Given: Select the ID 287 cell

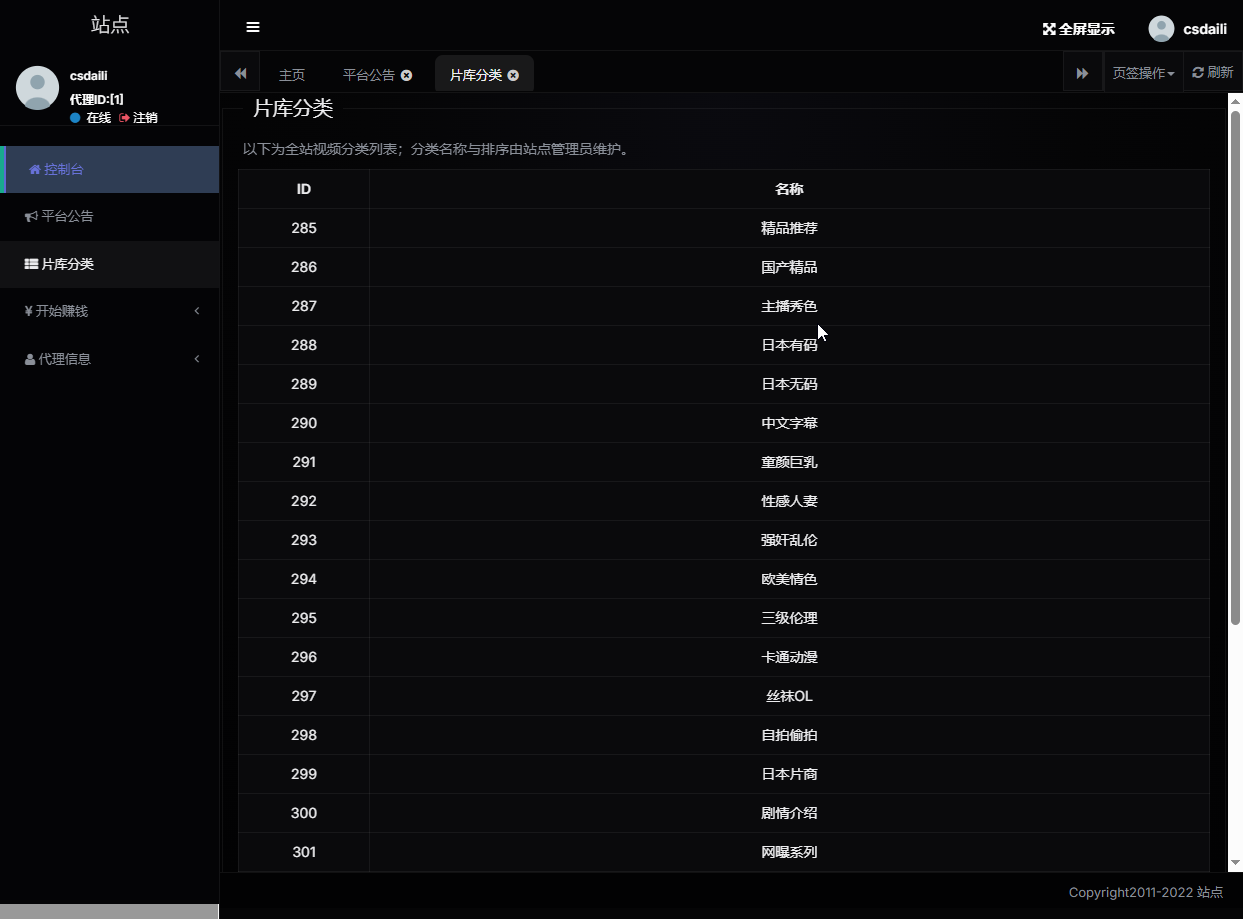Looking at the screenshot, I should 304,306.
